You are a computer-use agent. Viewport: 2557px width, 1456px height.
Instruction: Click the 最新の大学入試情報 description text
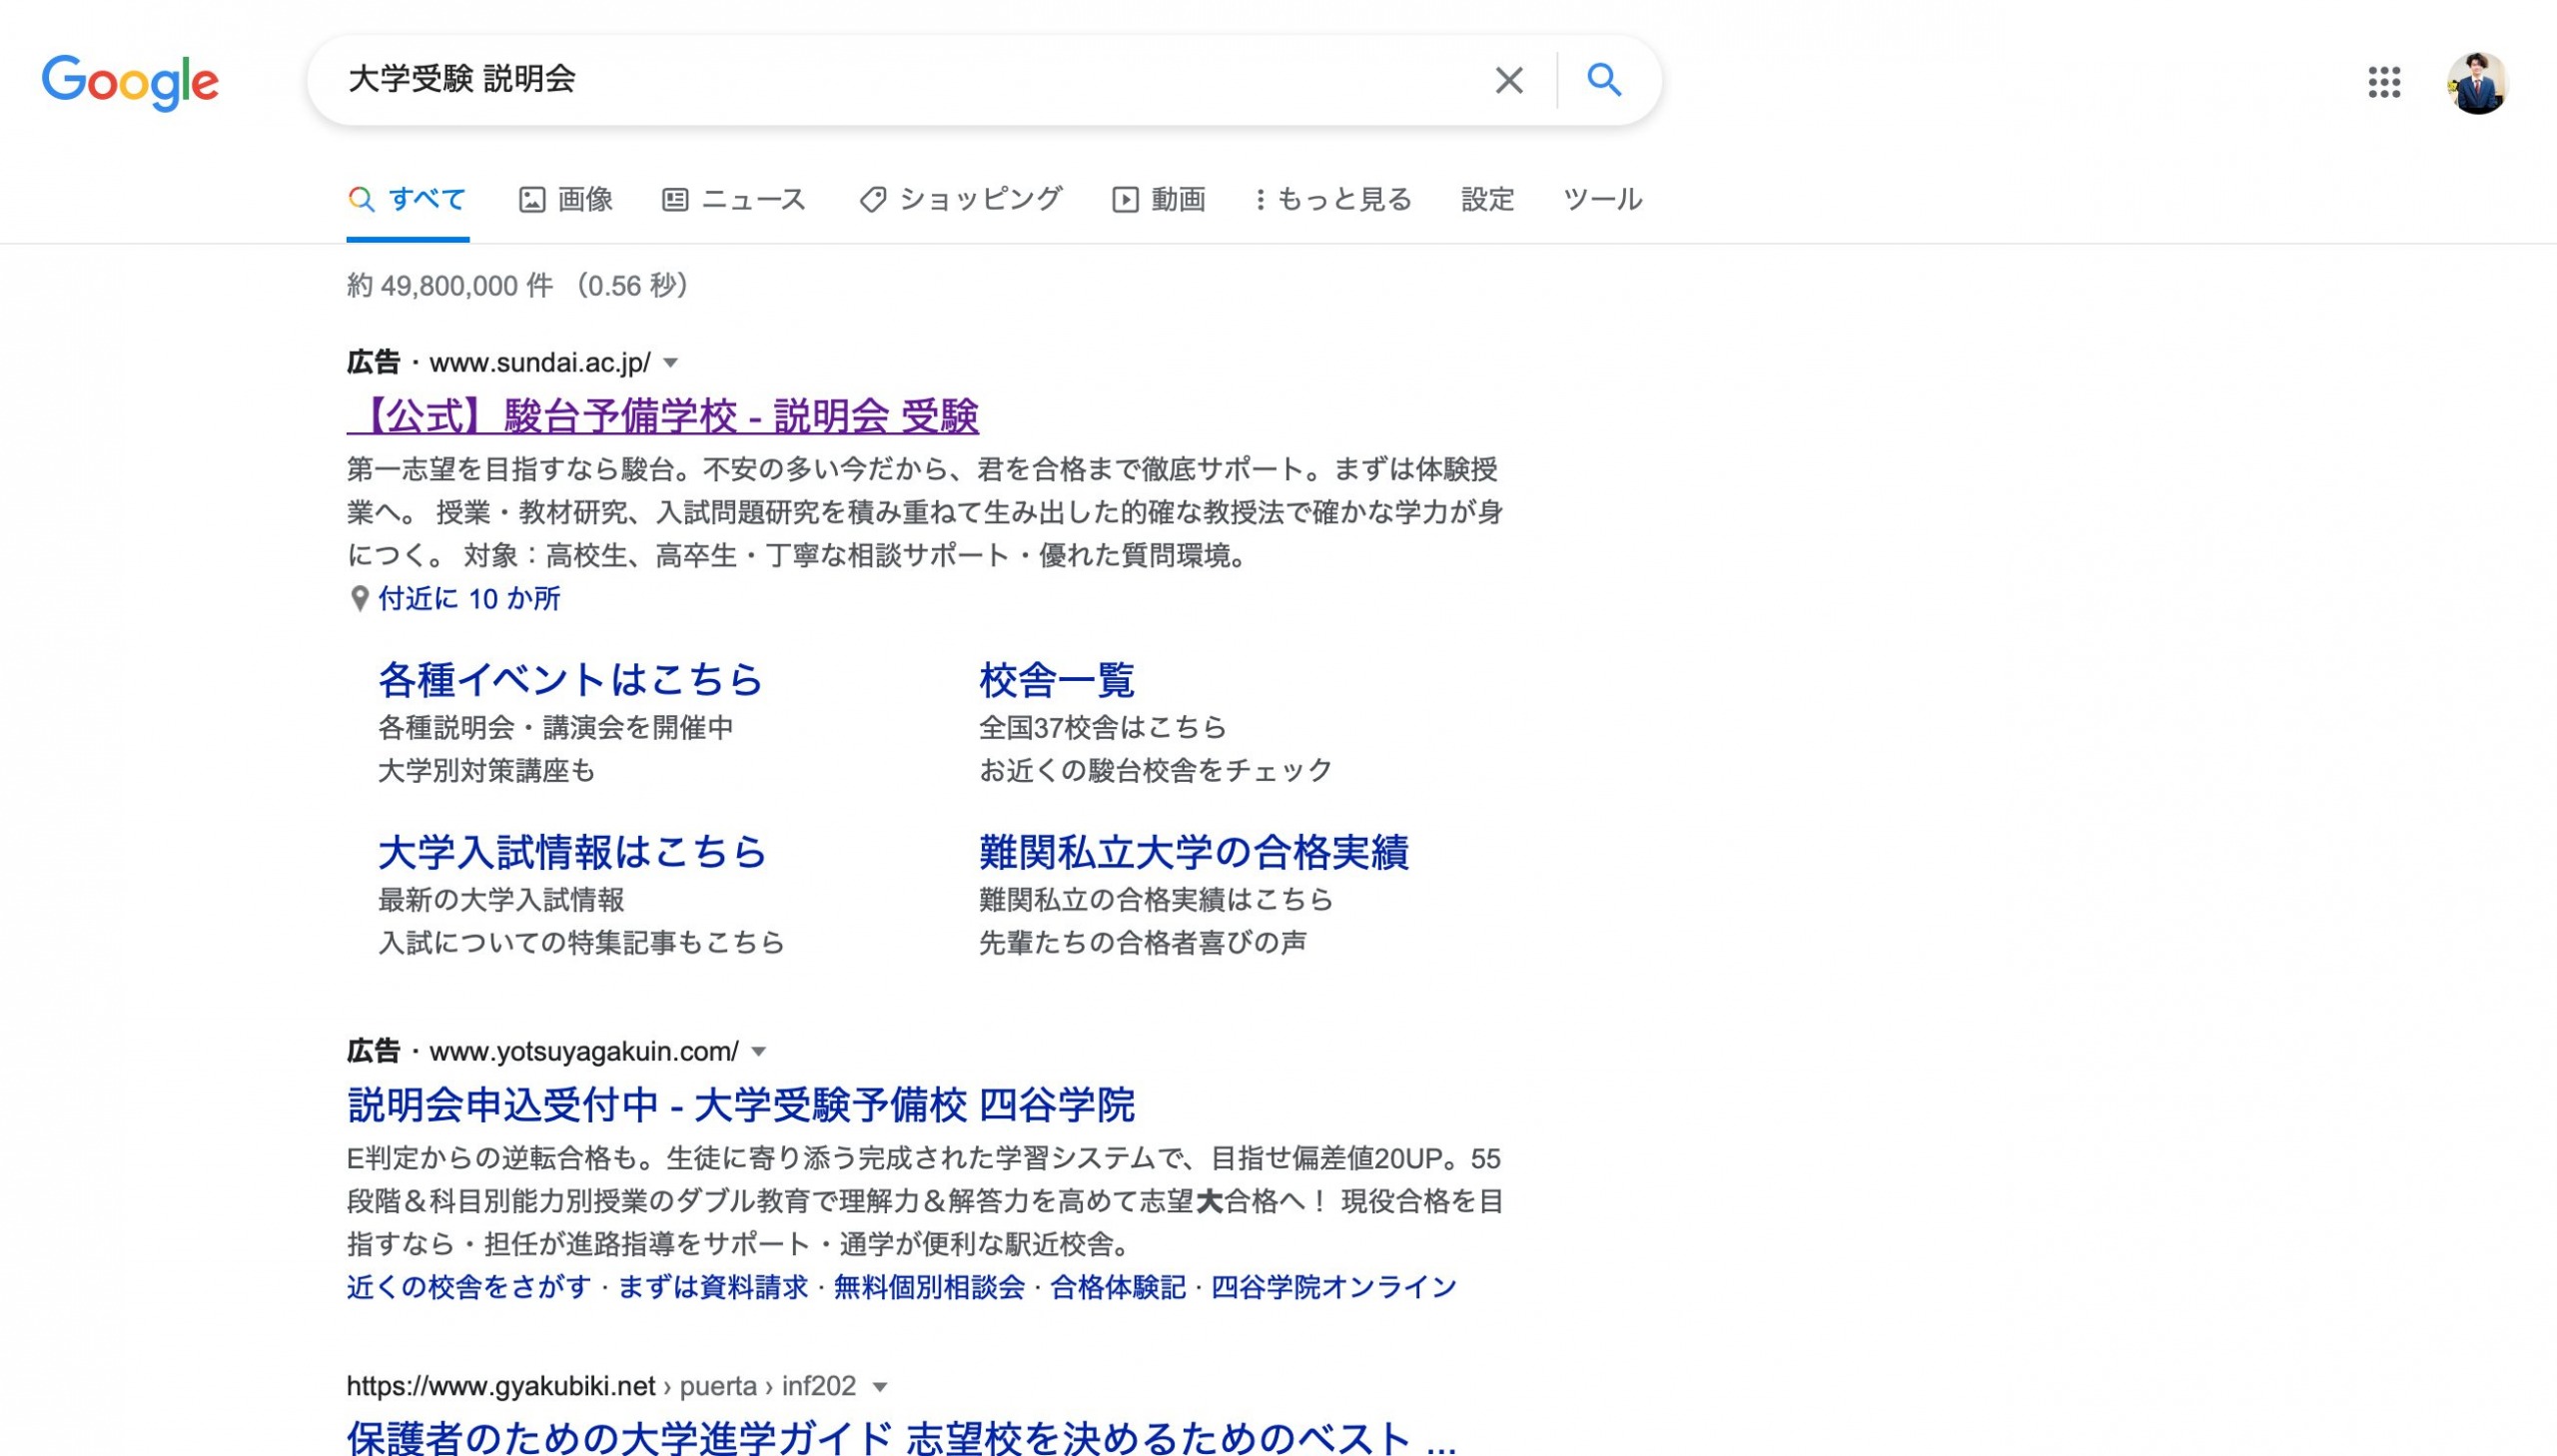(501, 899)
